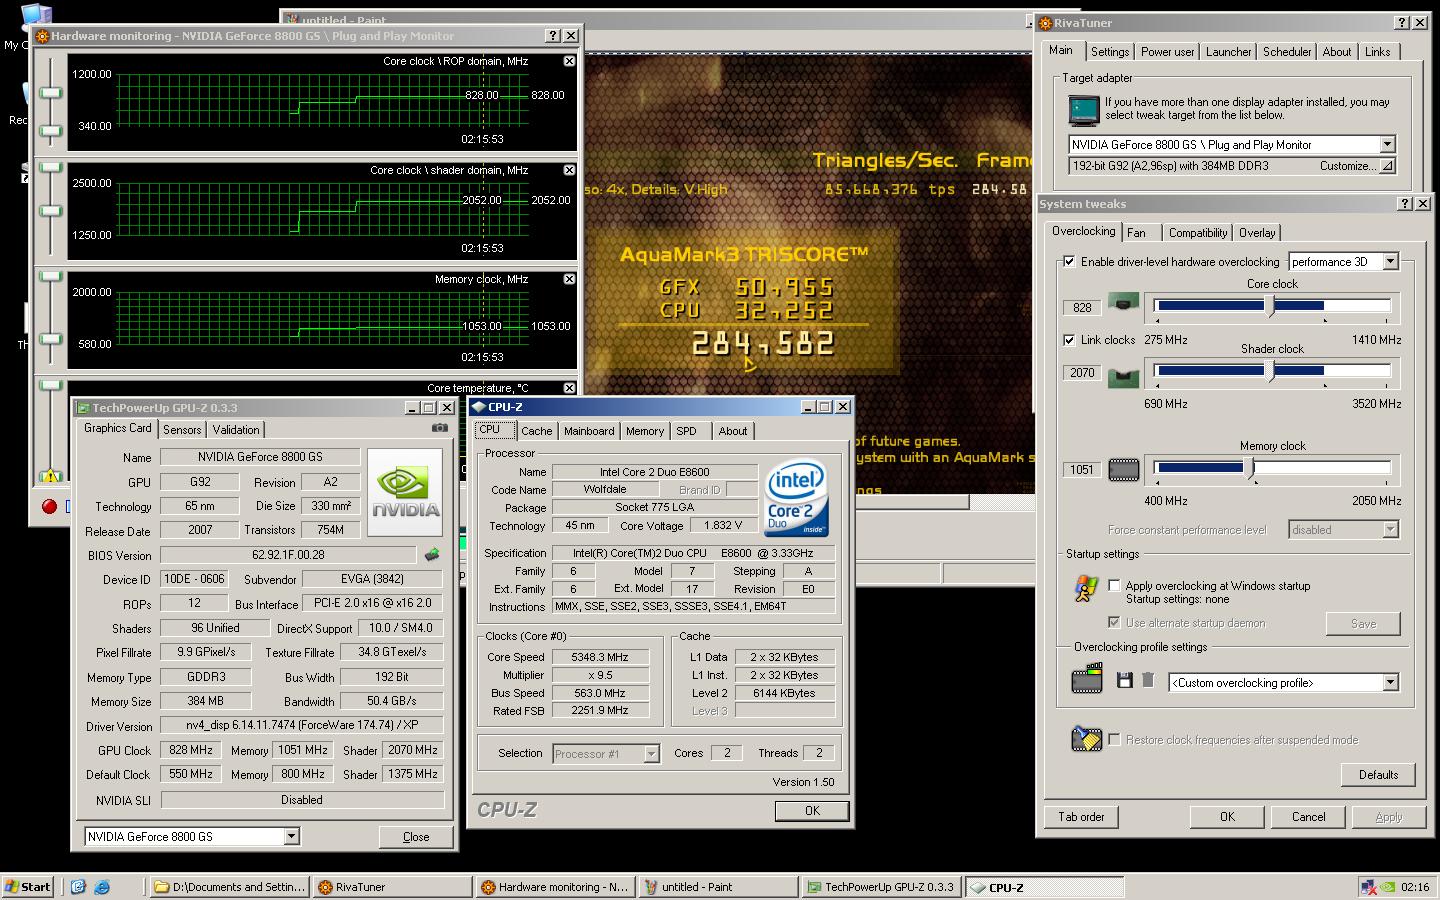Click the NVIDIA logo in GPU-Z
This screenshot has width=1440, height=900.
tap(406, 492)
